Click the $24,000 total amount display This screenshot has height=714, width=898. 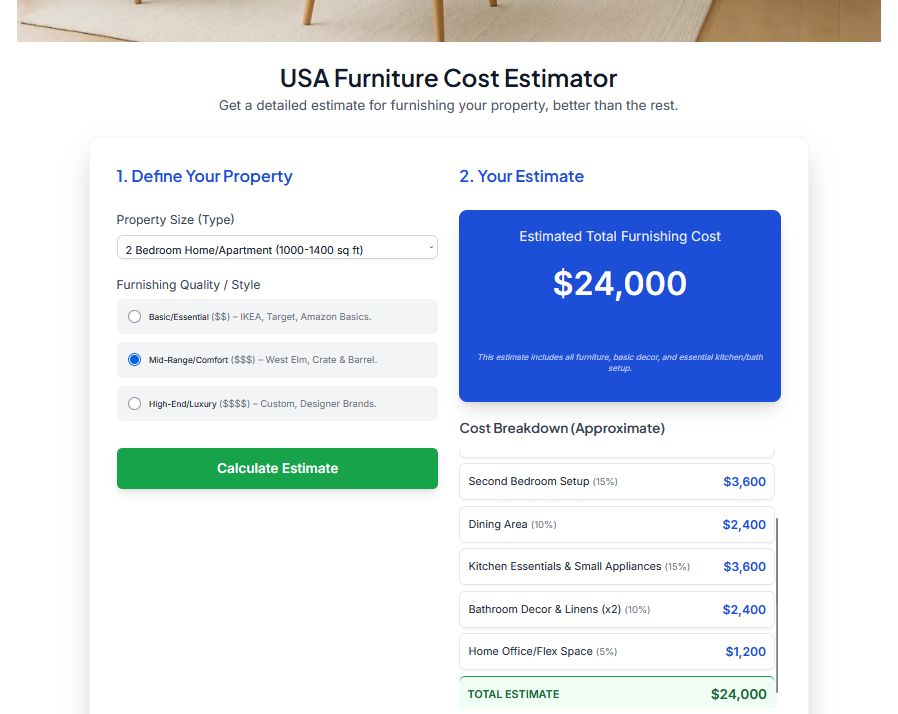[618, 284]
